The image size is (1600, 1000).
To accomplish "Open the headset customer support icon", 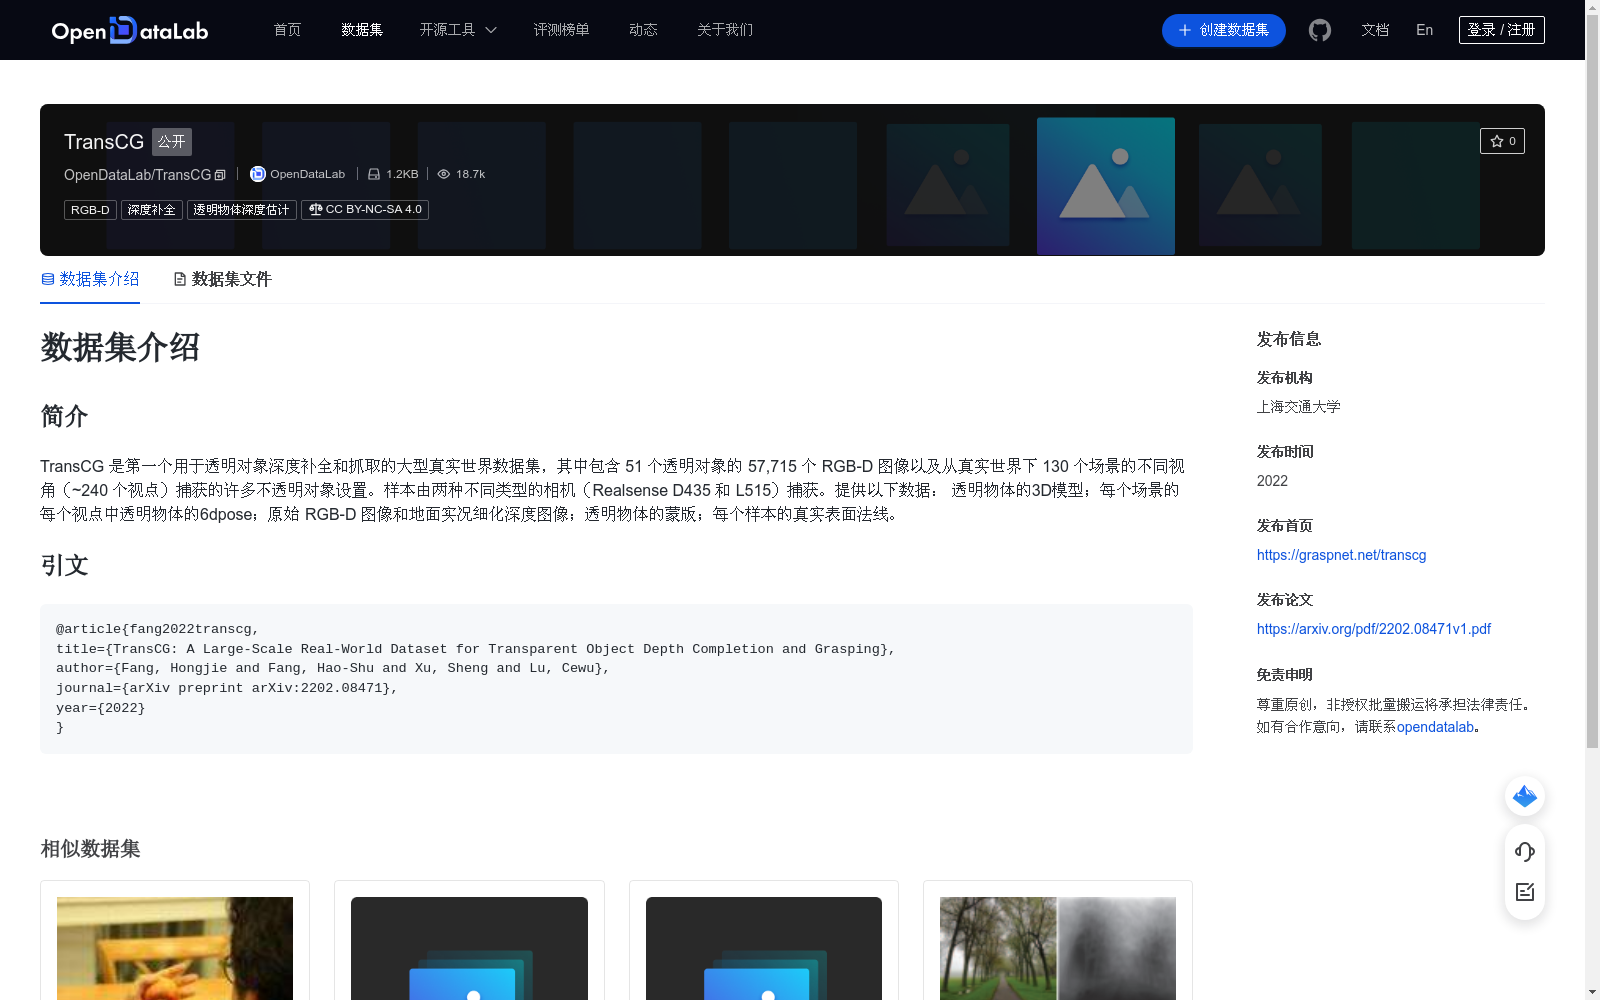I will (x=1525, y=851).
